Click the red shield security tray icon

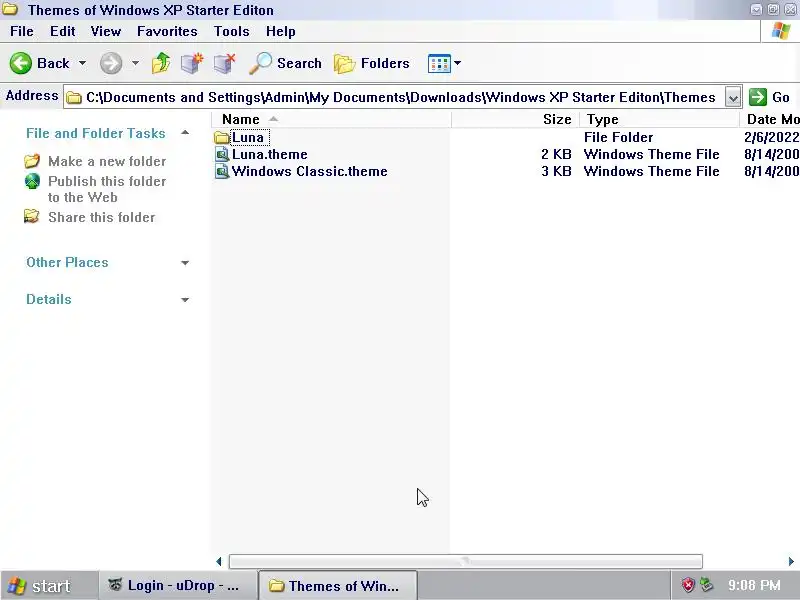coord(688,585)
